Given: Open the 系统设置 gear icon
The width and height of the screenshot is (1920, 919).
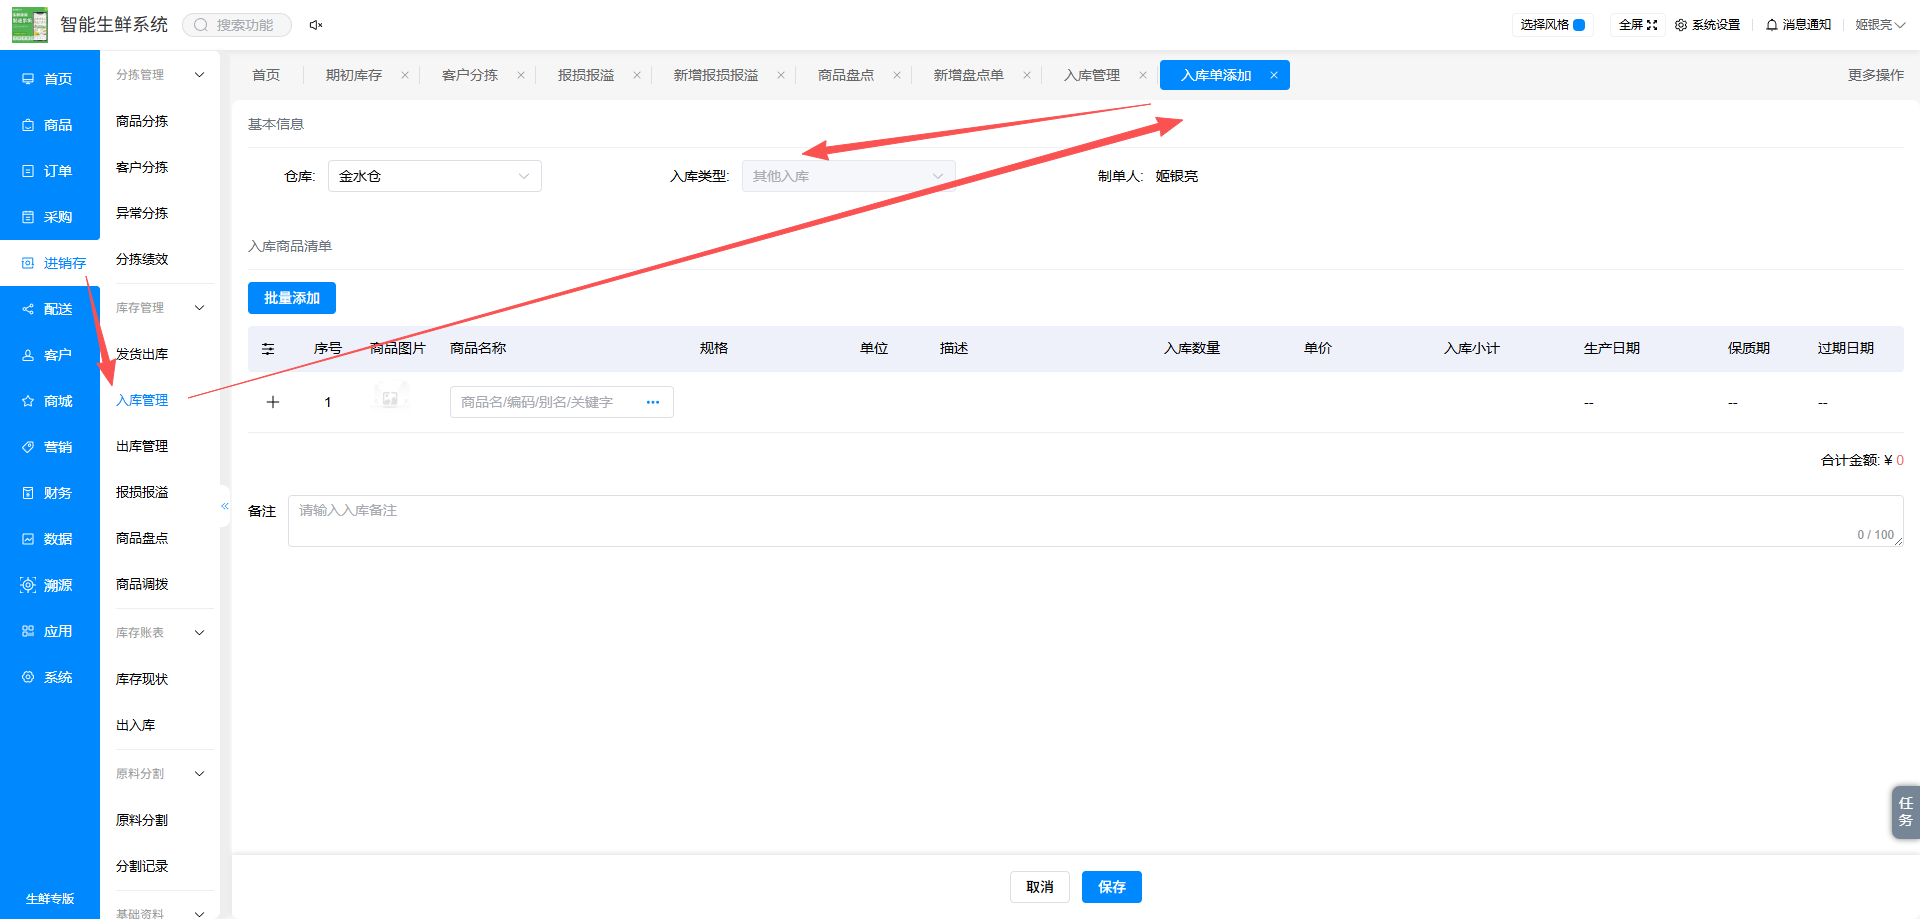Looking at the screenshot, I should click(1681, 25).
